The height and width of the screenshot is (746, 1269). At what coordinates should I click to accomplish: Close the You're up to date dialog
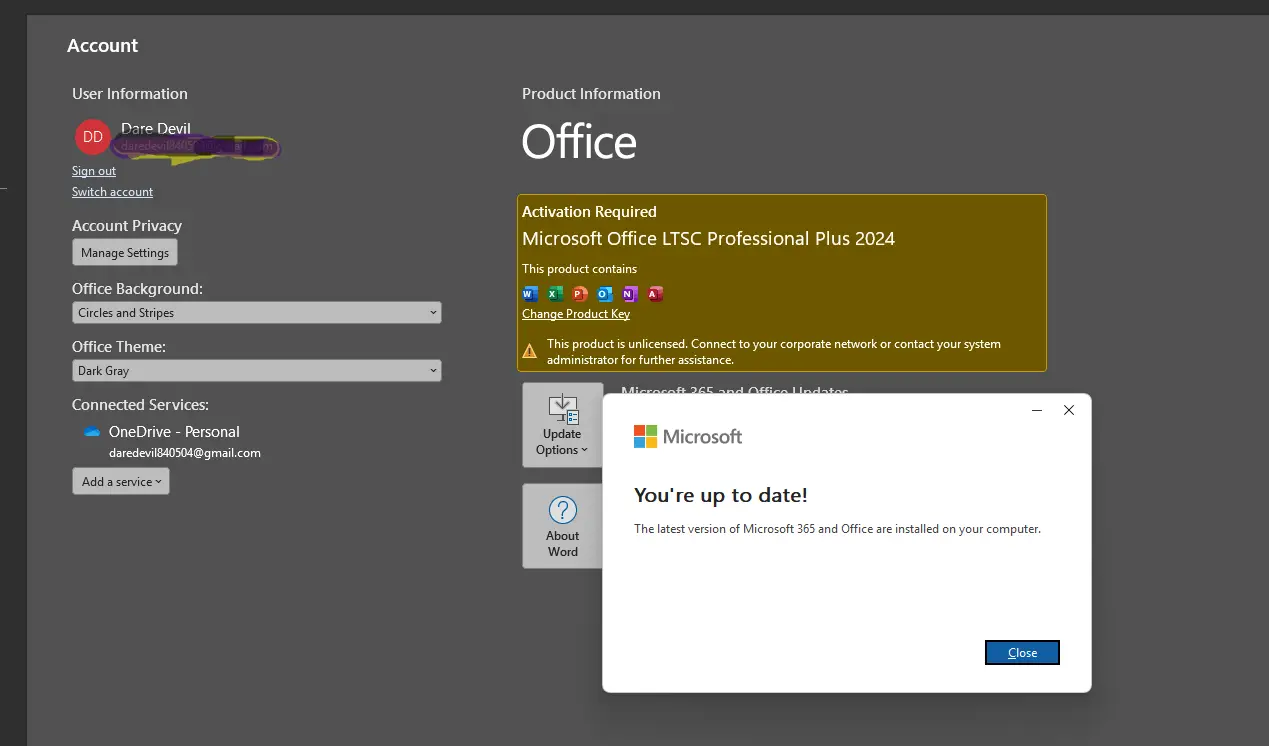tap(1022, 653)
